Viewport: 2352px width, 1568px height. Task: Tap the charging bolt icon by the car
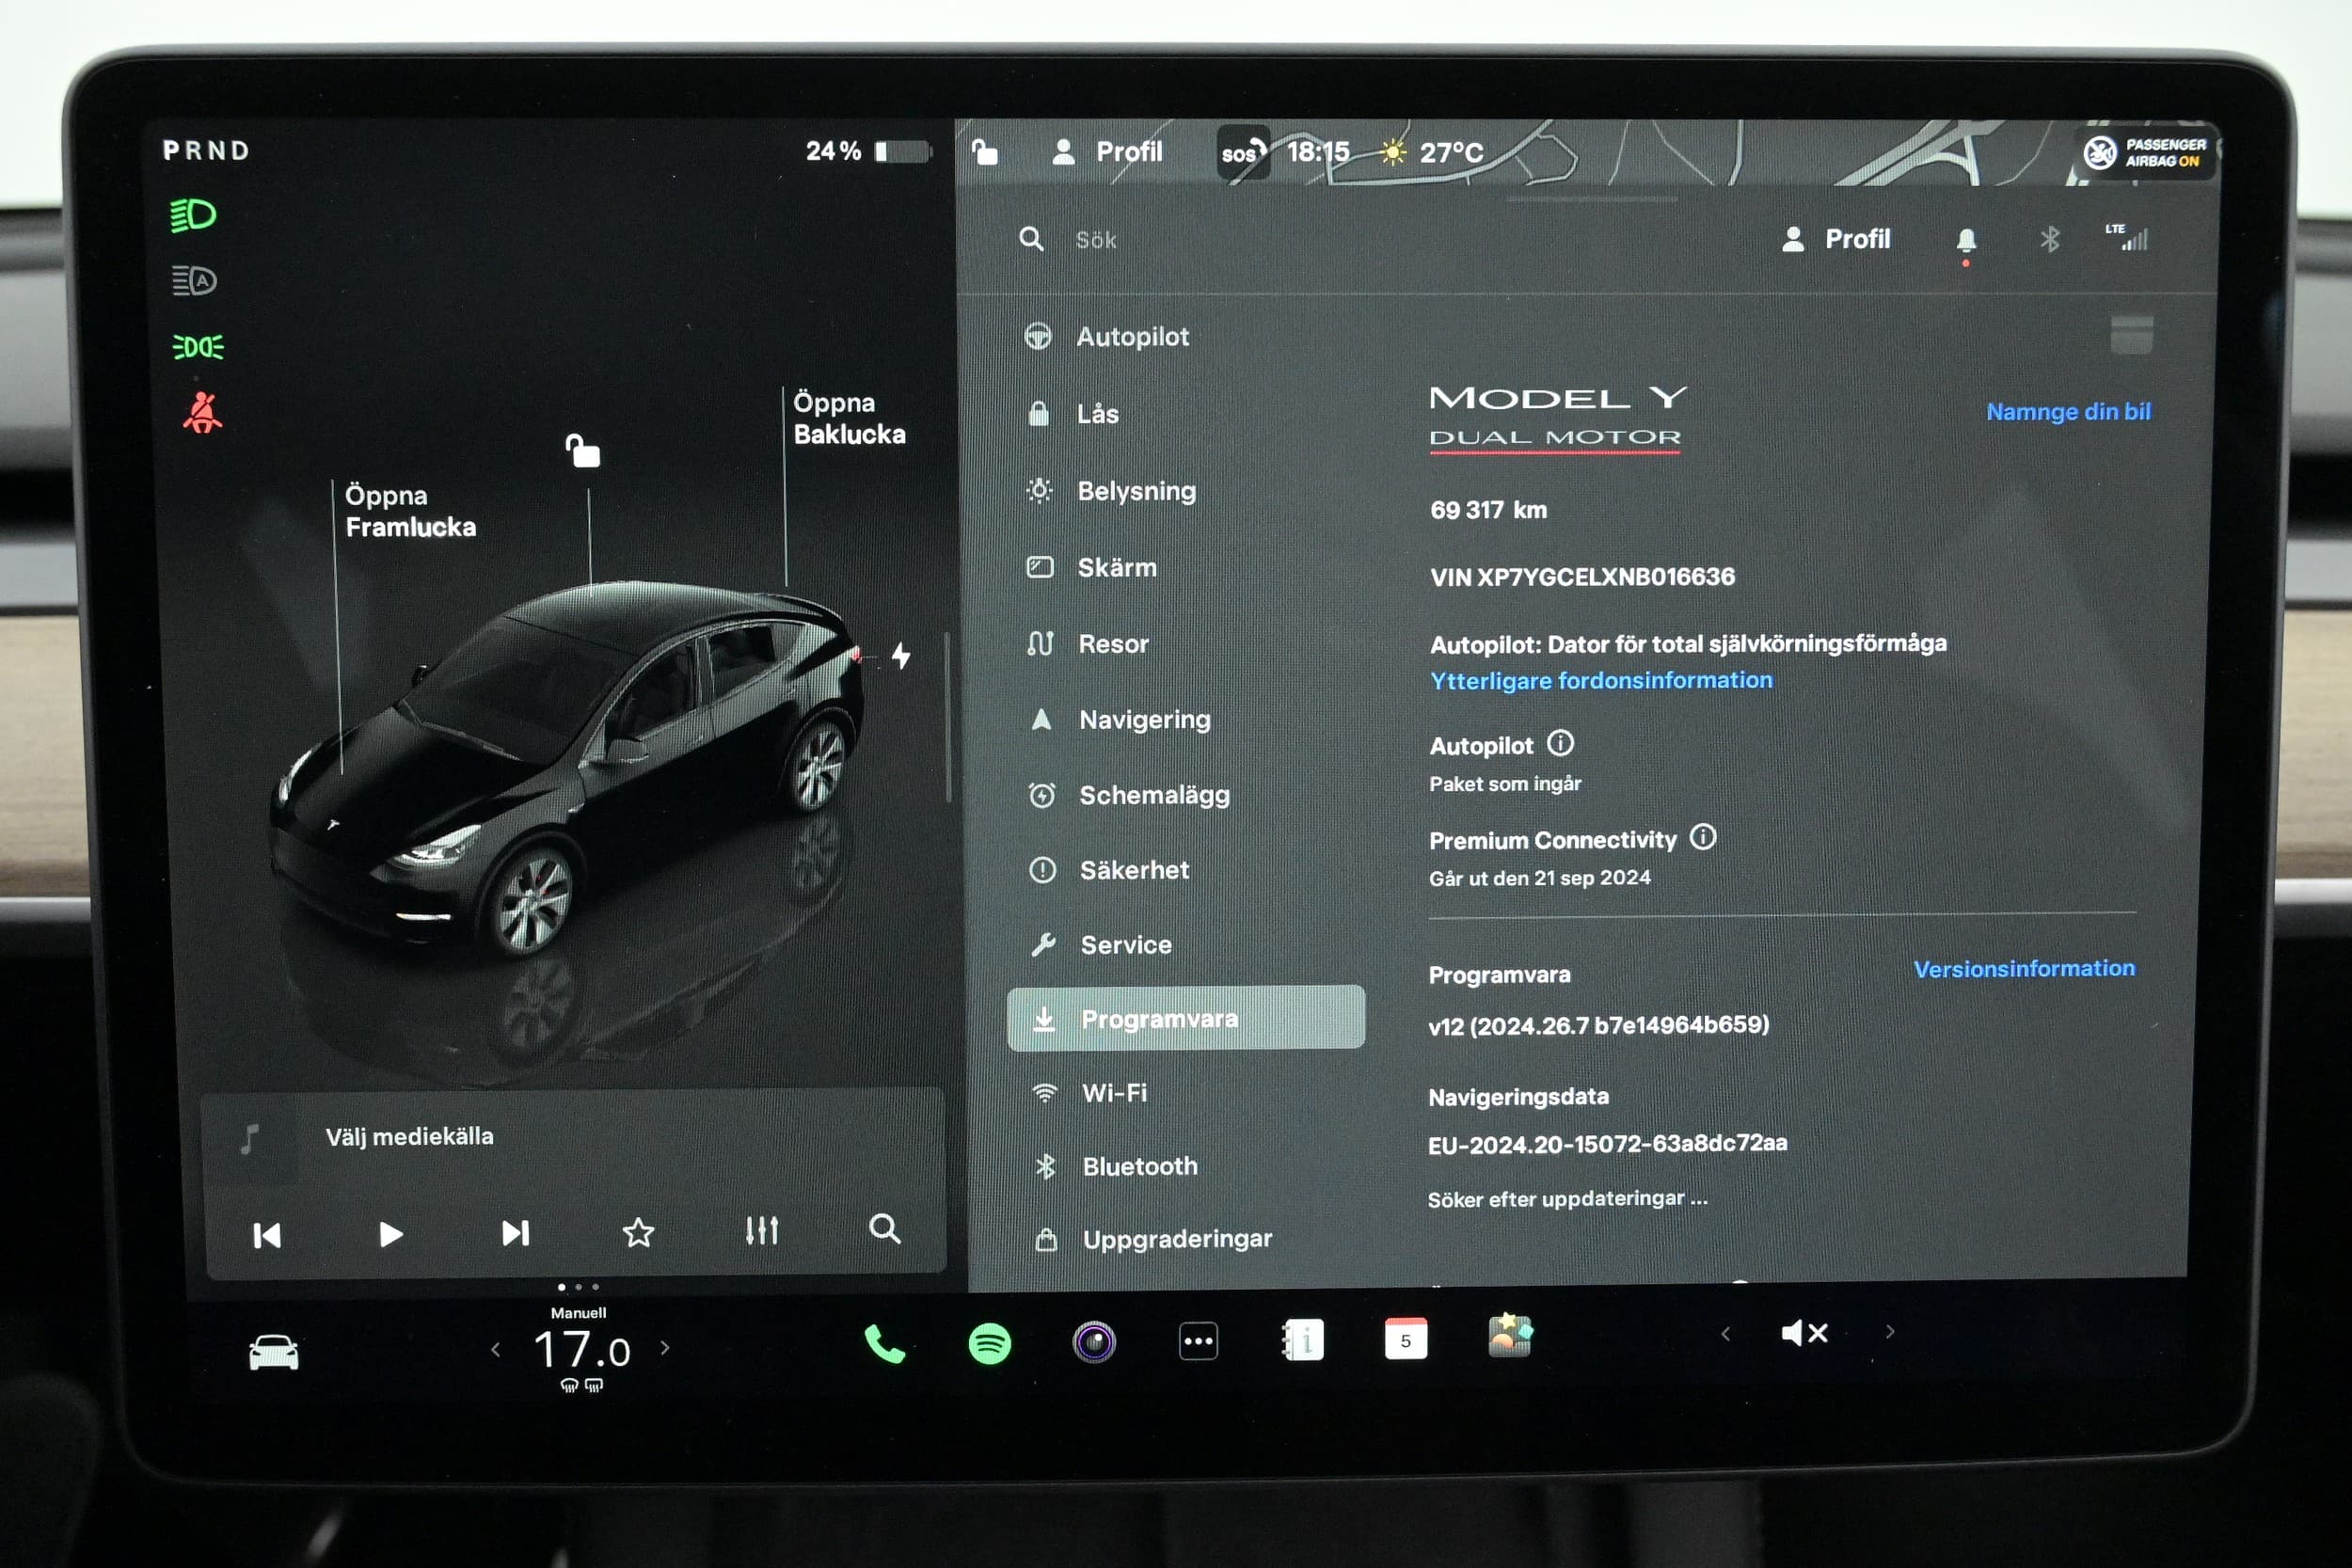point(901,656)
